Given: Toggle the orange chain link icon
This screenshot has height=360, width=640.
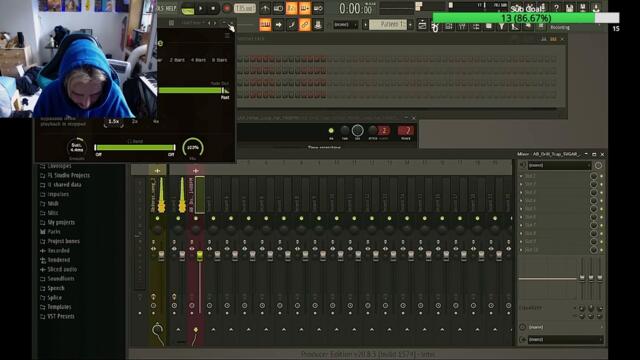Looking at the screenshot, I should coord(304,25).
